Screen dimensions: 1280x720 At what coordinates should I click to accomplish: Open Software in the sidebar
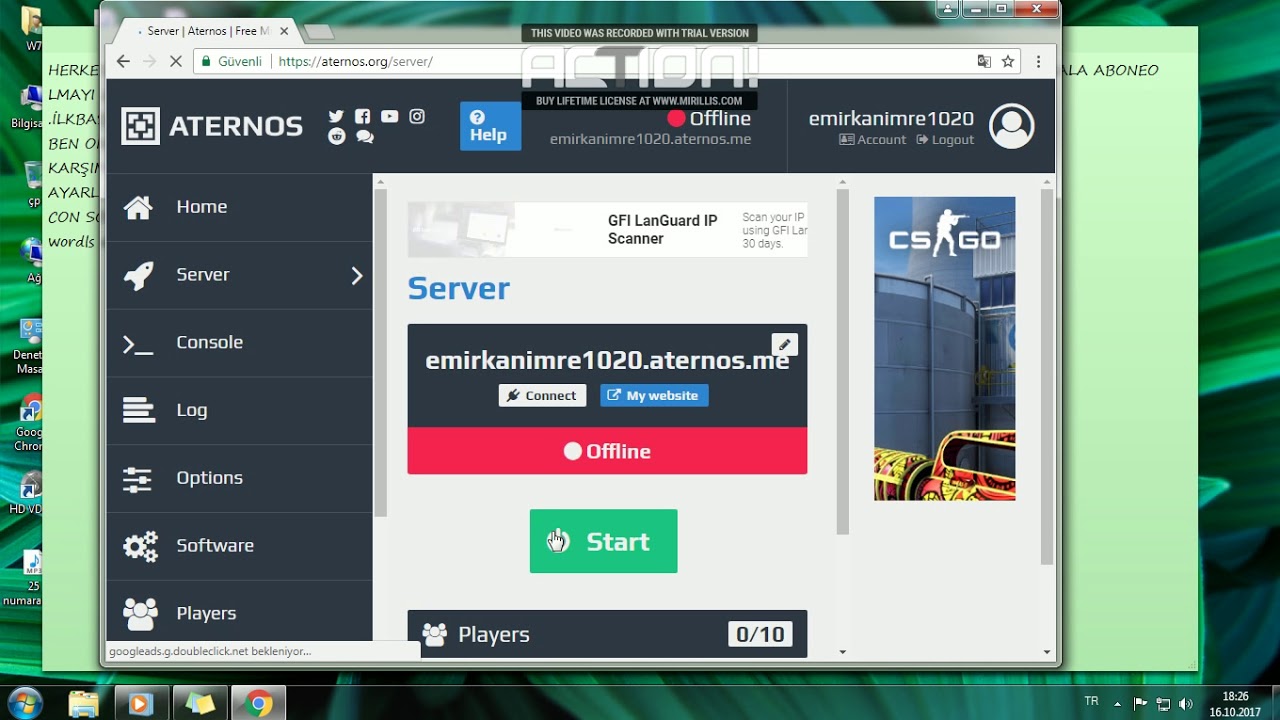point(239,546)
